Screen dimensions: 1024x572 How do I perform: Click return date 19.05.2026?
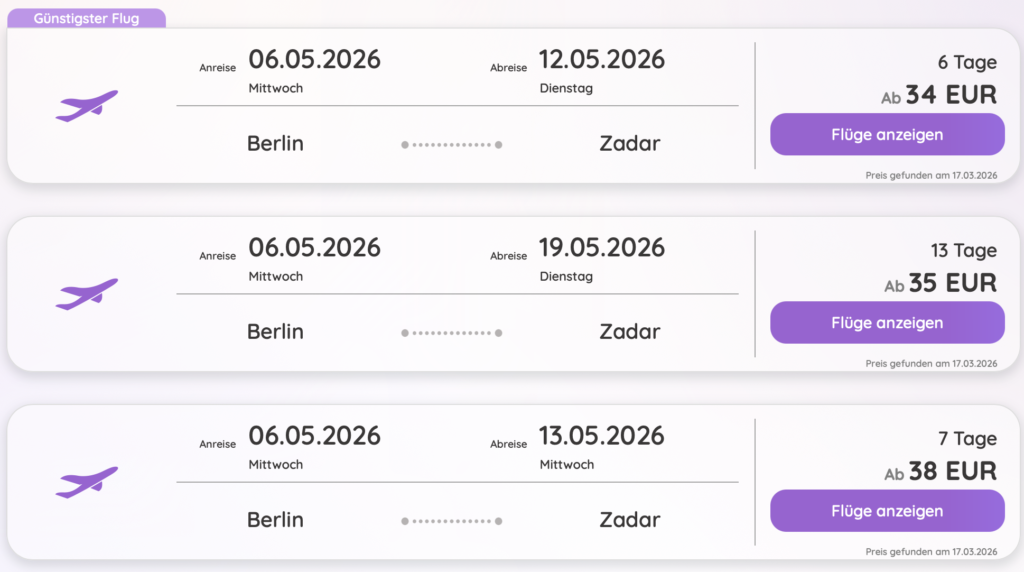(601, 248)
